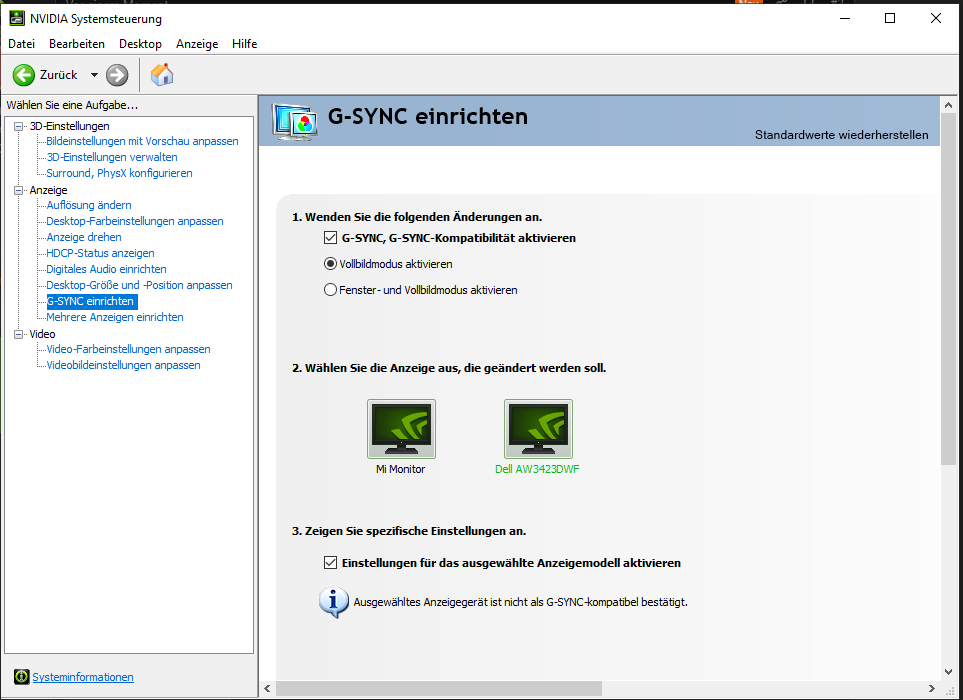
Task: Toggle Einstellungen für das ausgewählte Anzeigemodell checkbox
Action: [x=330, y=562]
